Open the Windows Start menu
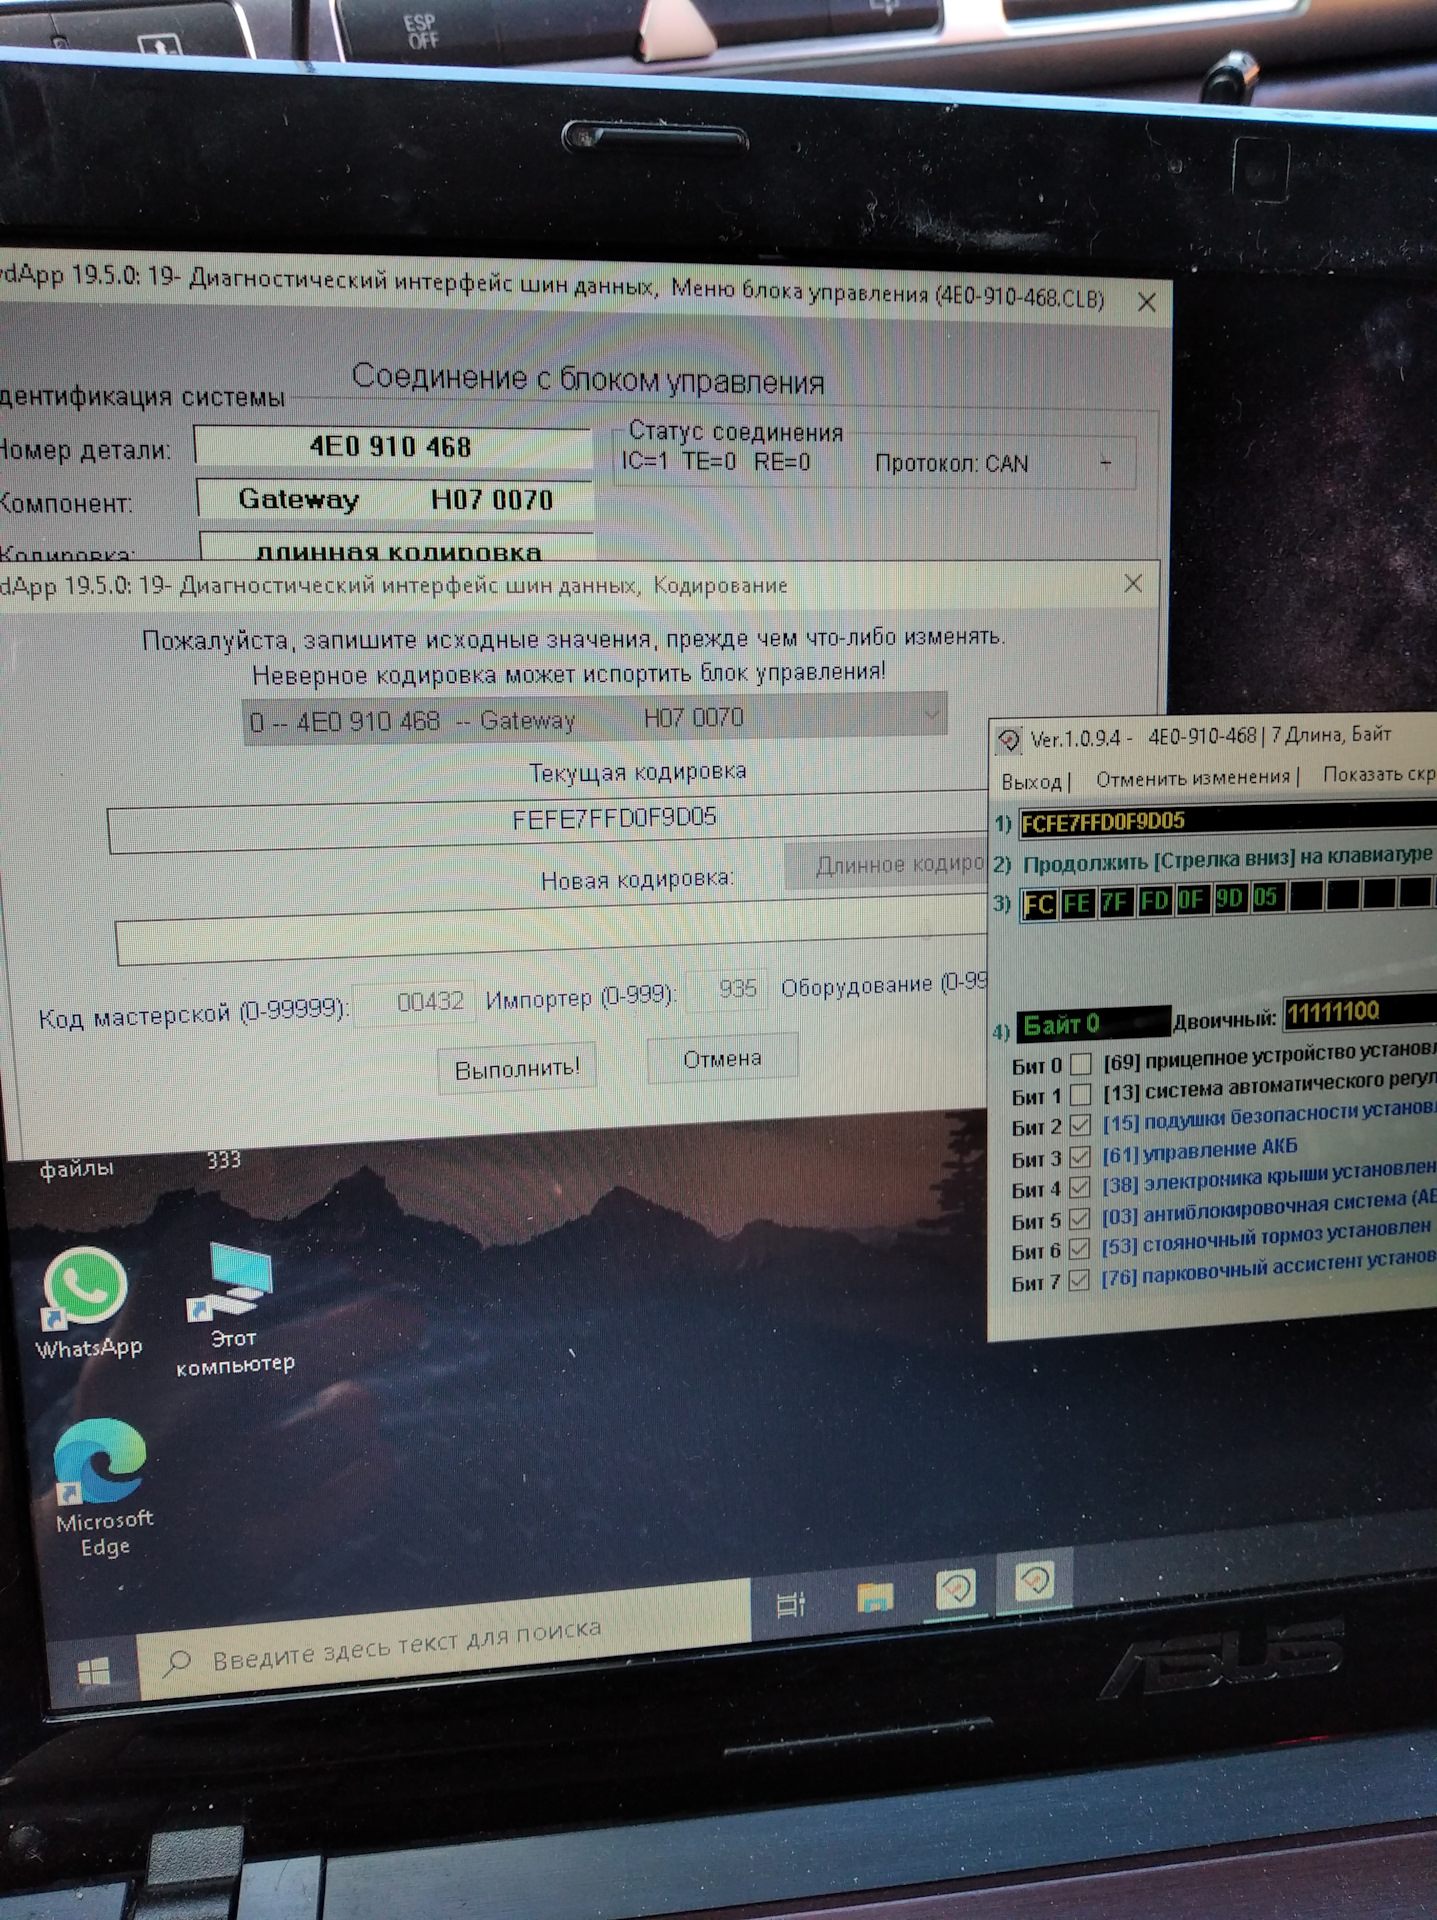Viewport: 1437px width, 1920px height. (x=94, y=1671)
